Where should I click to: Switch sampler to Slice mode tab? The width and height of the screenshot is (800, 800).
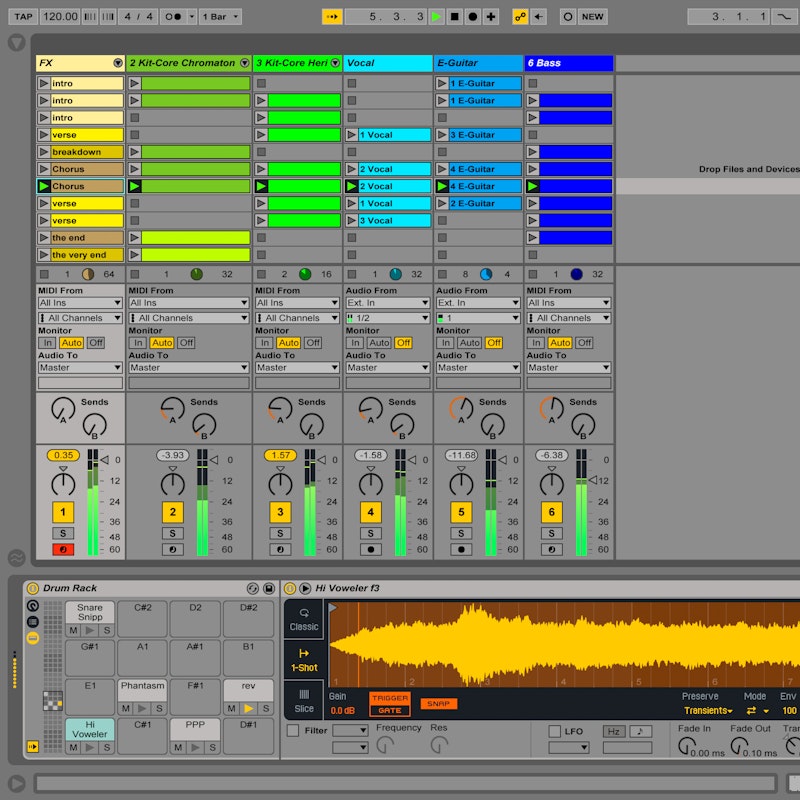click(x=304, y=700)
